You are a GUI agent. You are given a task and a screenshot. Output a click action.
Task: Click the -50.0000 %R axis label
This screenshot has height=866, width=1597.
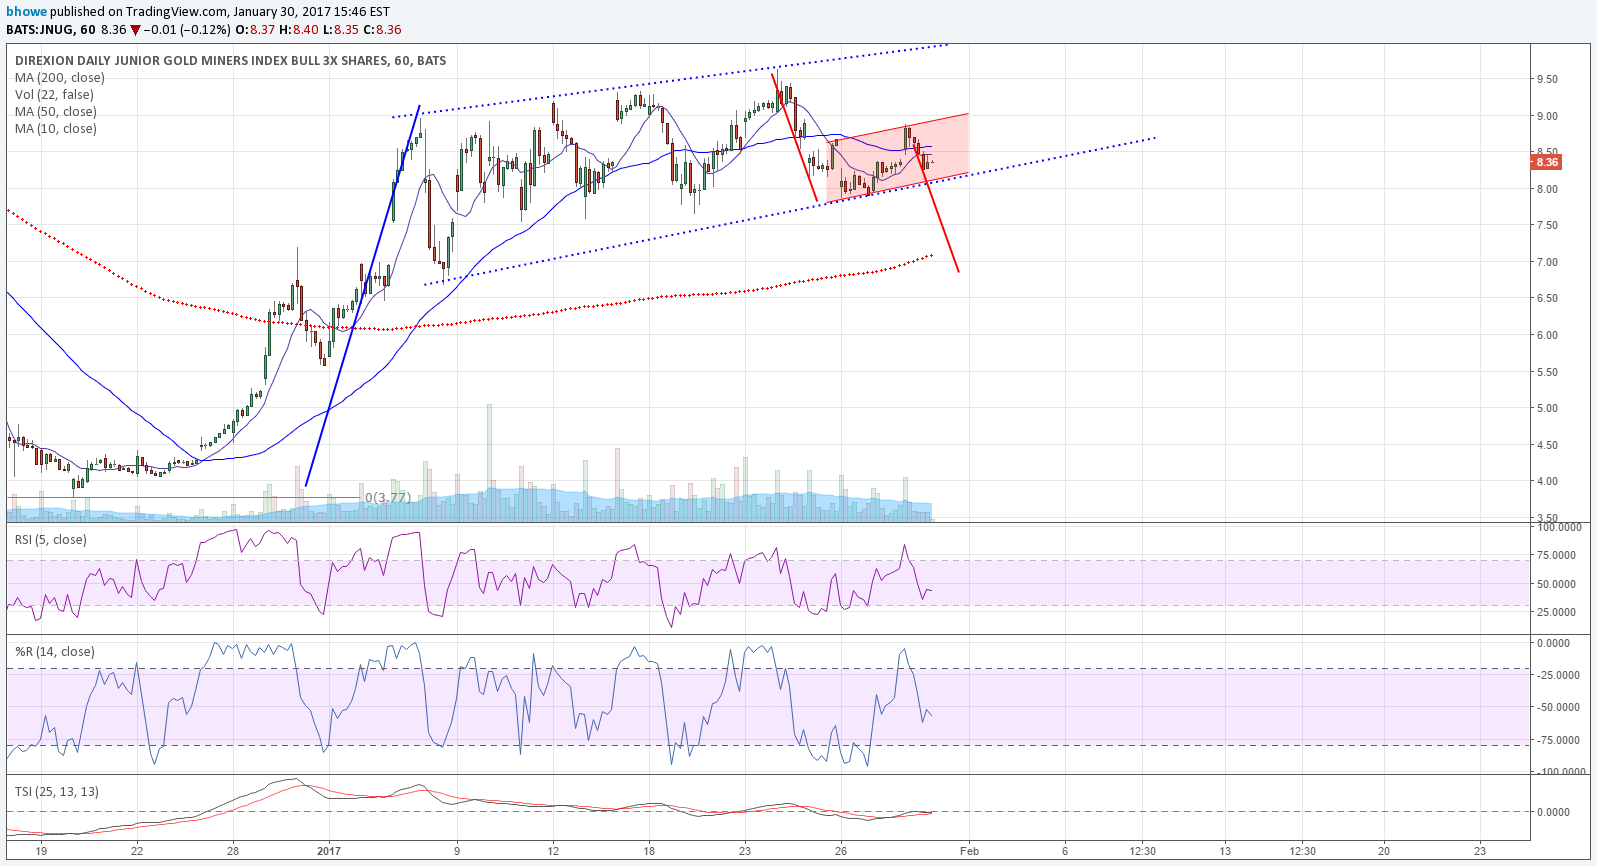pyautogui.click(x=1558, y=707)
